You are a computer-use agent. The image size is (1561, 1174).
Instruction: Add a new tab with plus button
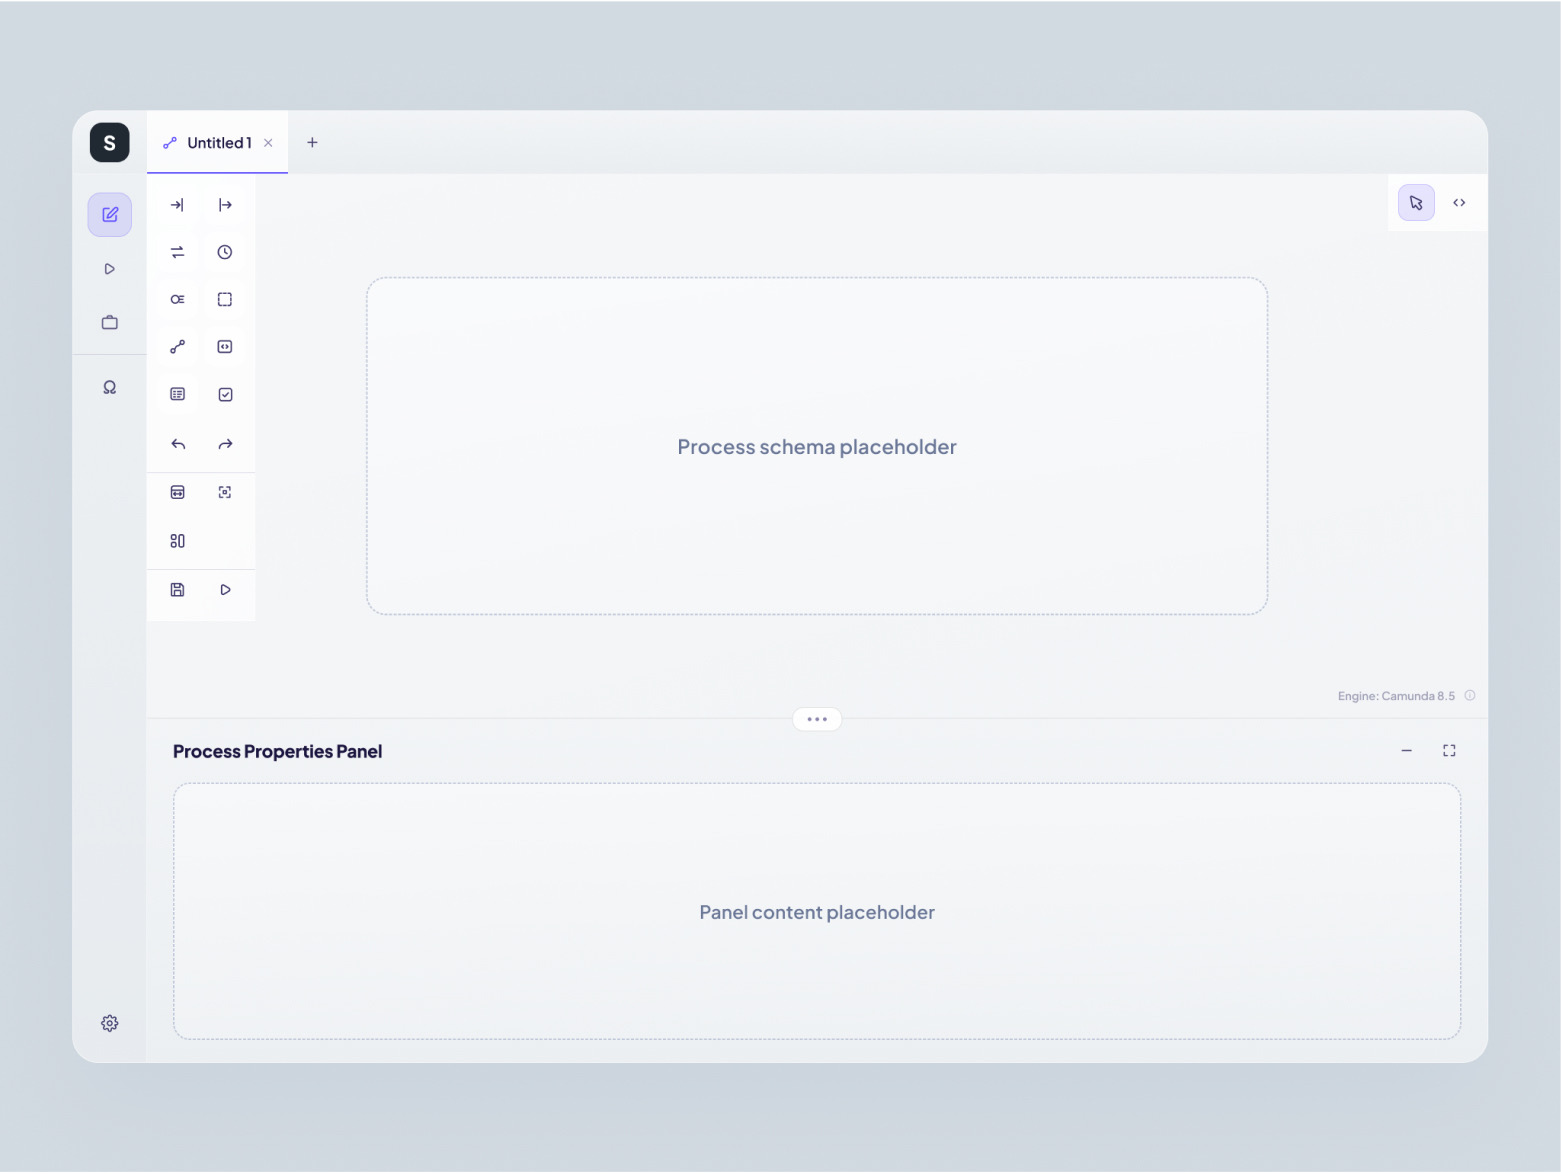[x=312, y=143]
